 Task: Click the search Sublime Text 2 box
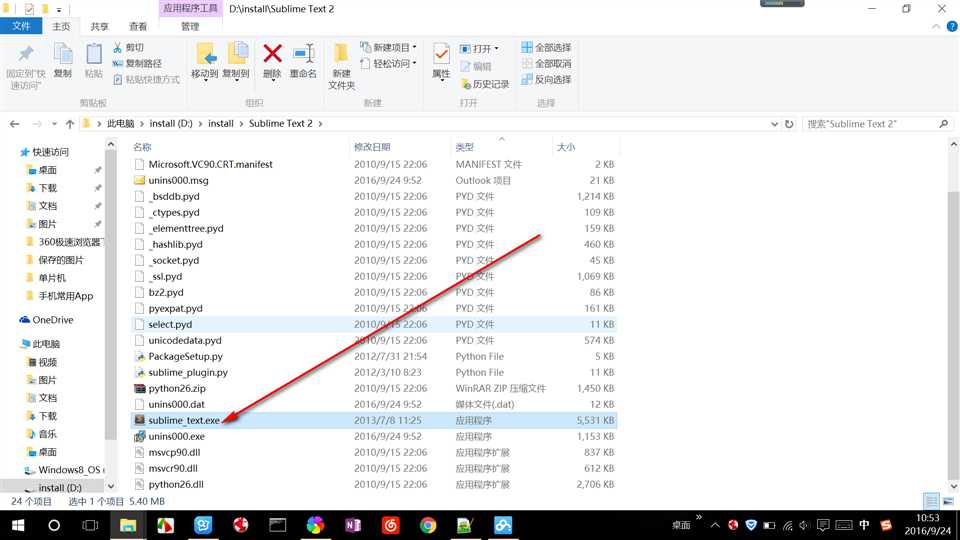point(877,124)
